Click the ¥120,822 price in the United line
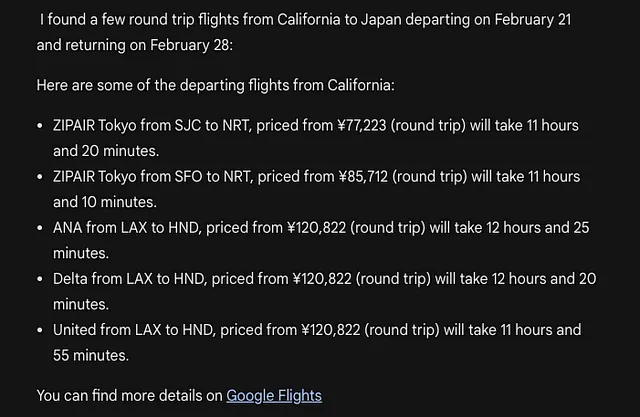 pos(331,330)
